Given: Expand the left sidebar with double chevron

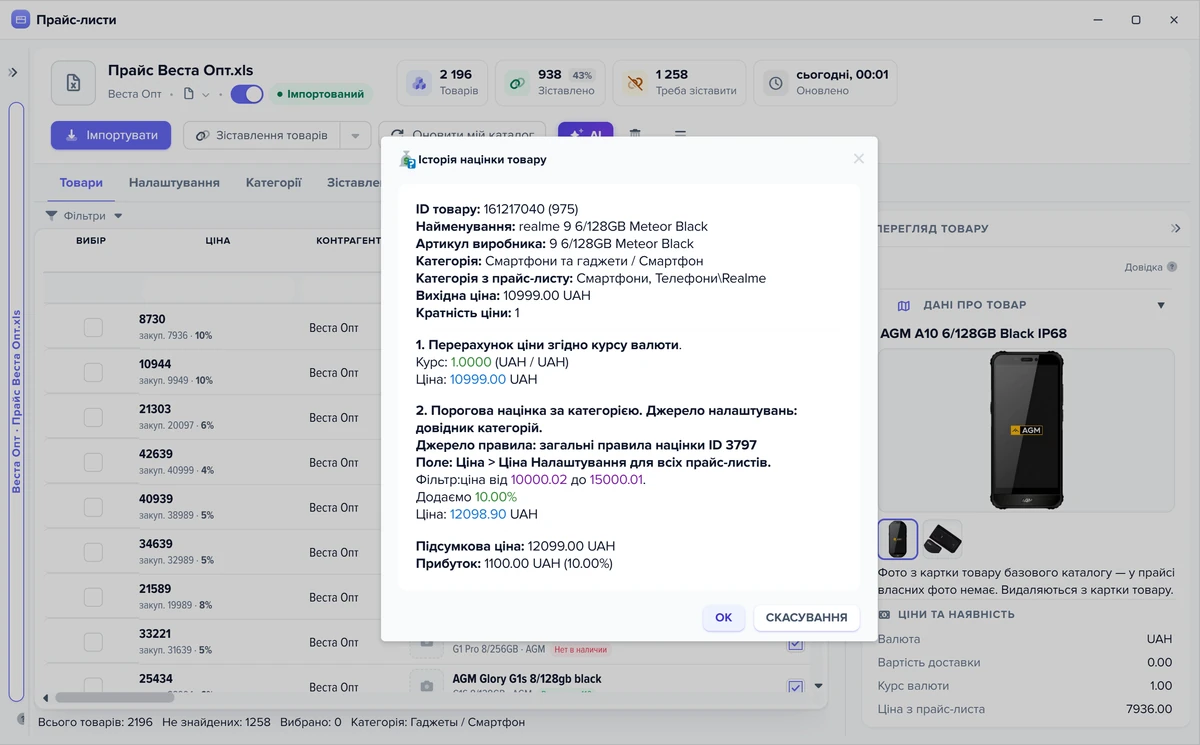Looking at the screenshot, I should click(x=13, y=72).
